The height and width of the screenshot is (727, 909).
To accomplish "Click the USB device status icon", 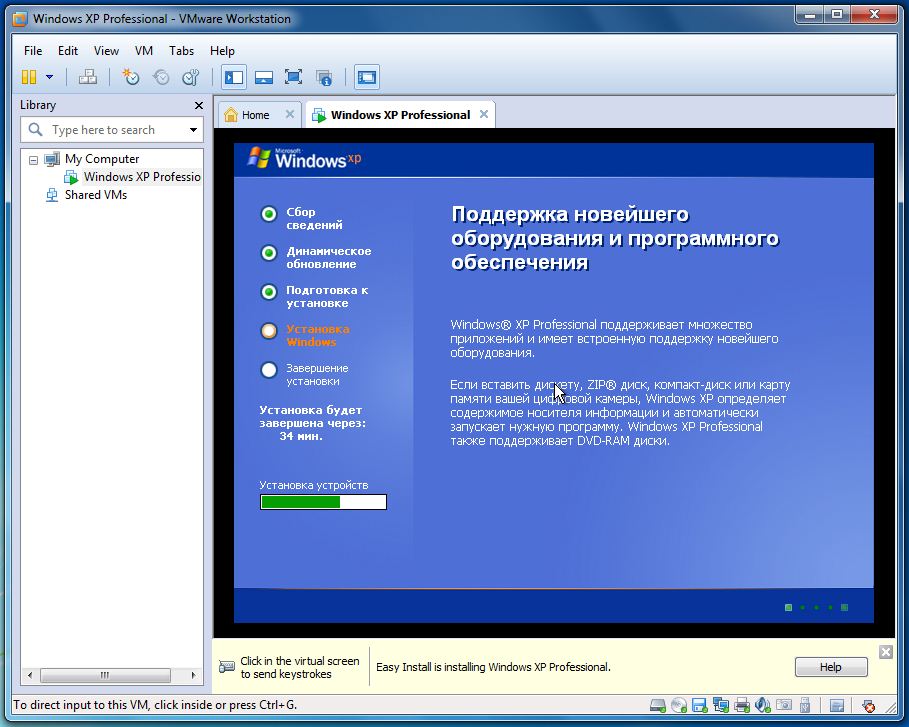I will click(x=805, y=706).
